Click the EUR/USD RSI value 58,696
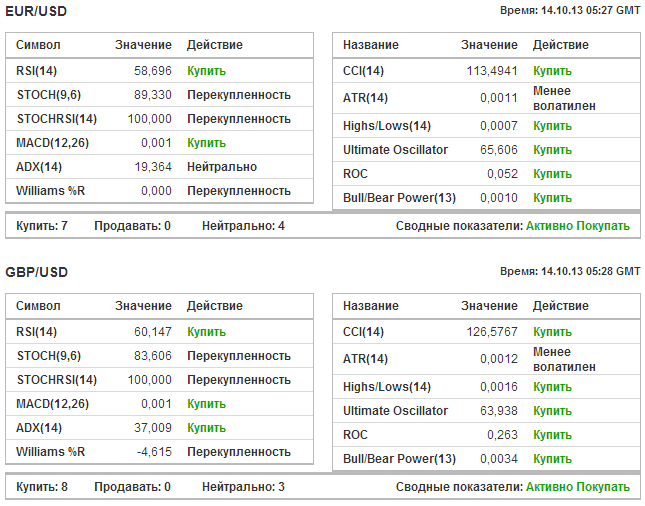Screen dimensions: 645x506 coord(152,71)
